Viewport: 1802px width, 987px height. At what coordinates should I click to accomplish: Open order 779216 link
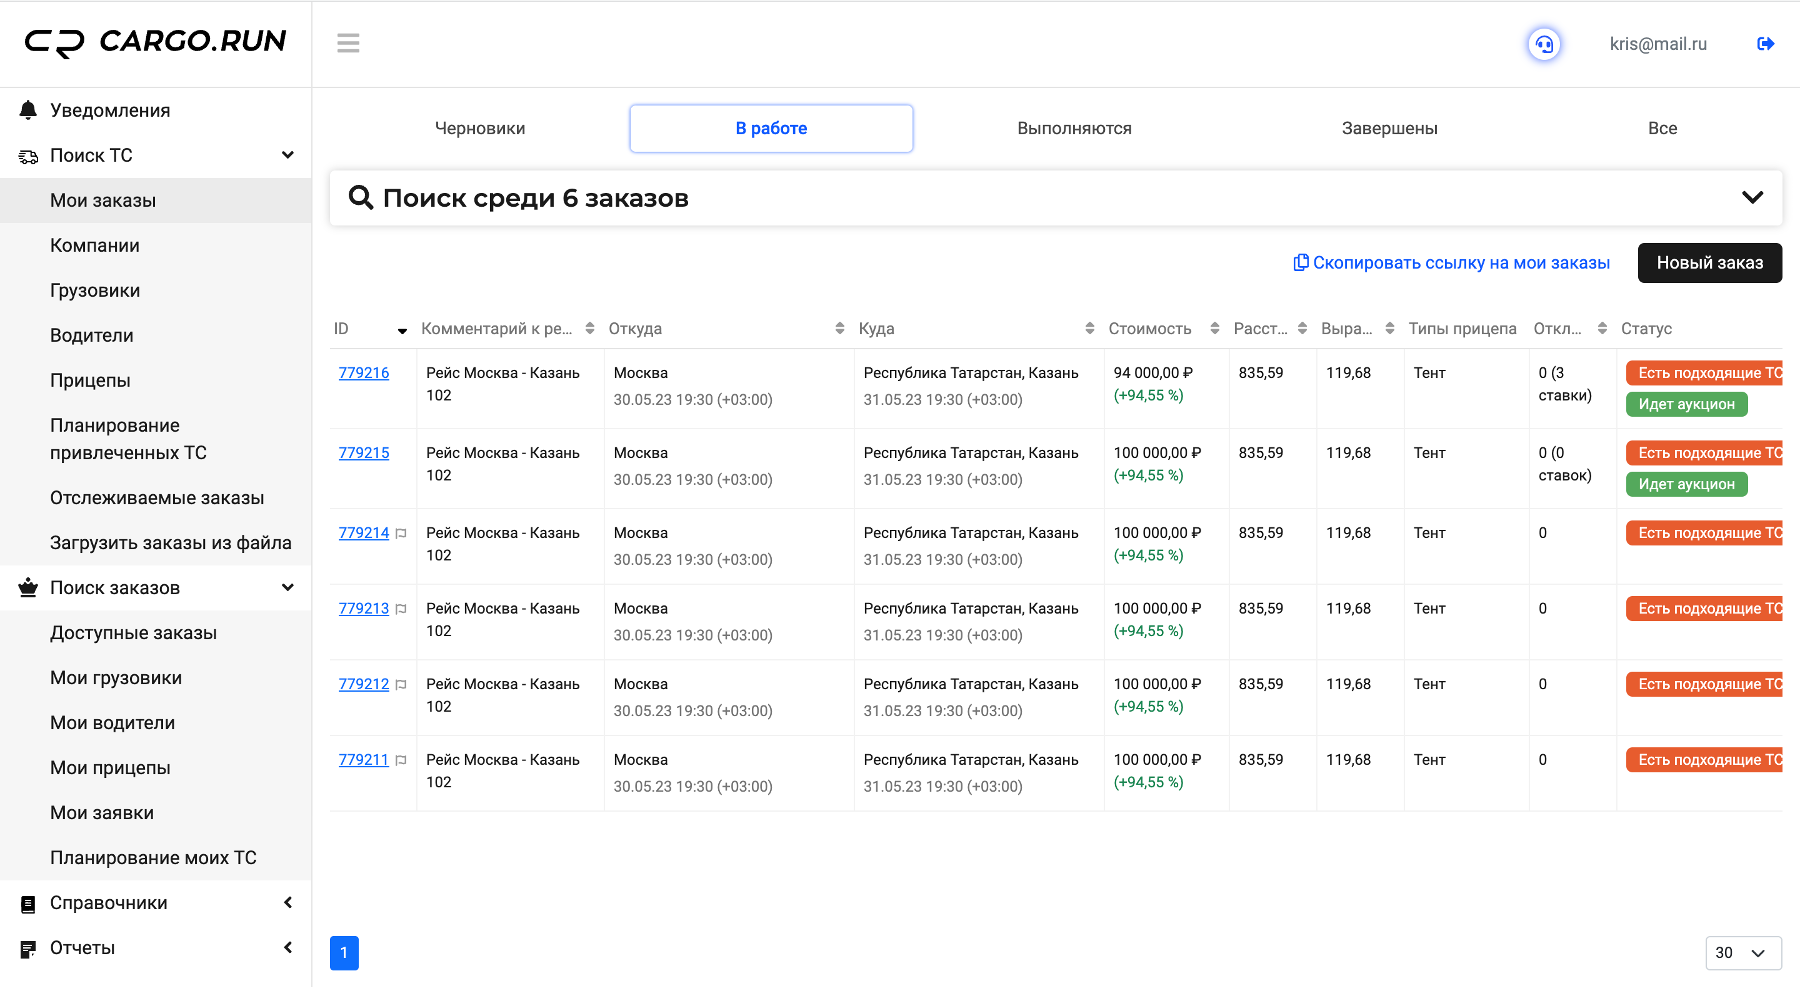(x=364, y=373)
